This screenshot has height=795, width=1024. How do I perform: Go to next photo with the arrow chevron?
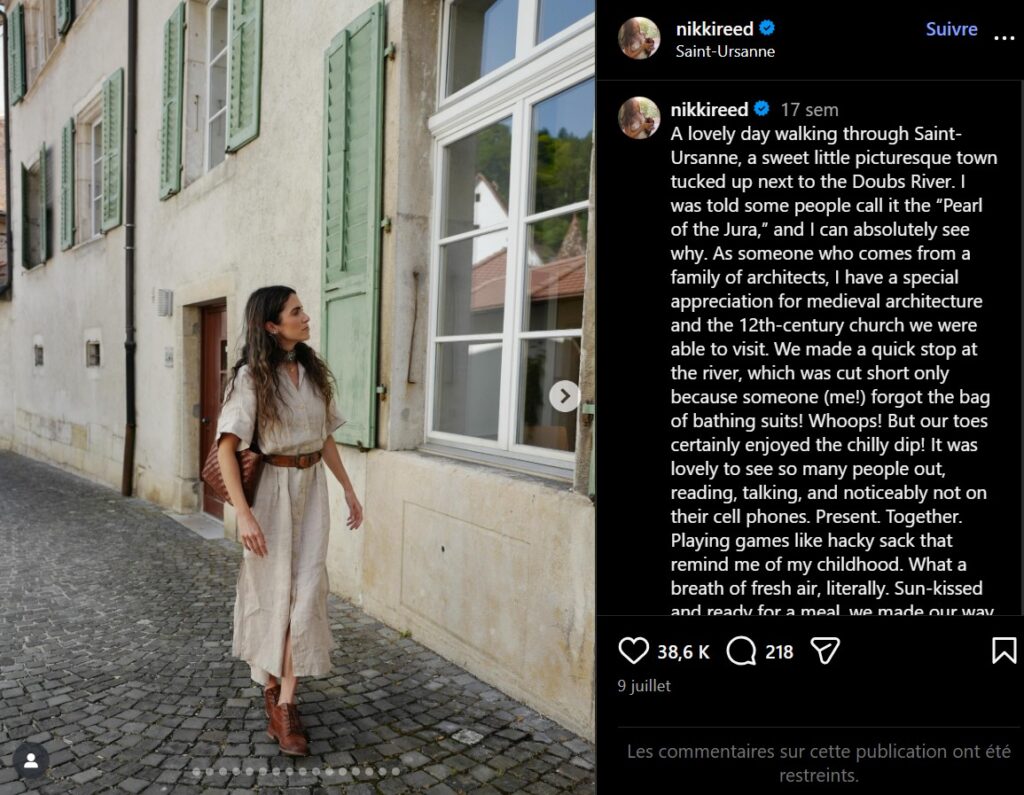pos(565,396)
